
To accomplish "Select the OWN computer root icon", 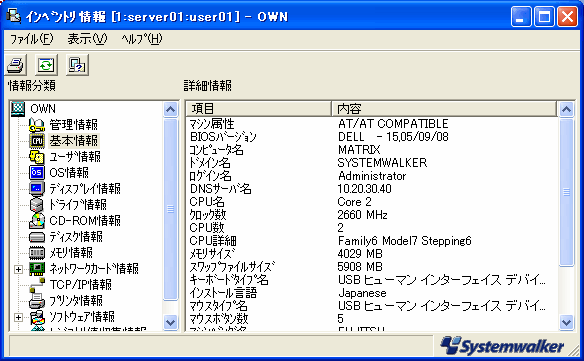I will 18,109.
